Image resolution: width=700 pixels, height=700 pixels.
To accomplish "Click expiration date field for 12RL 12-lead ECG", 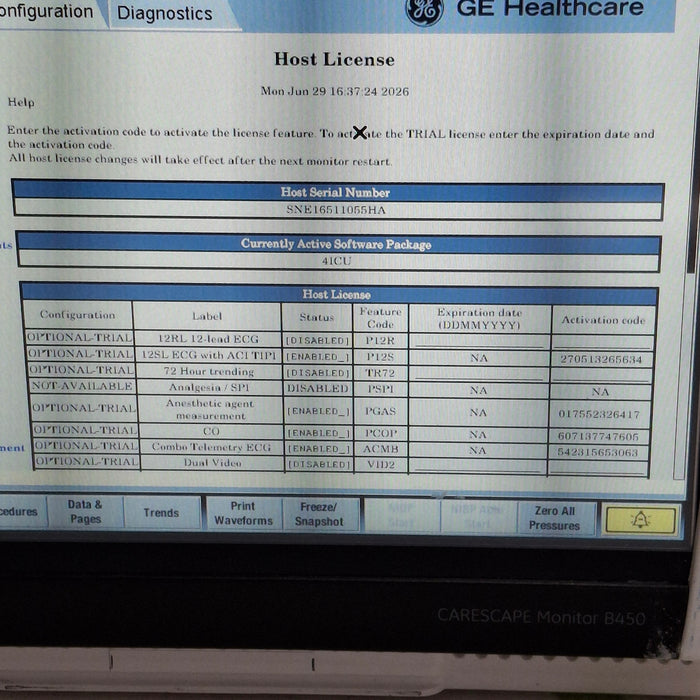I will pyautogui.click(x=479, y=342).
